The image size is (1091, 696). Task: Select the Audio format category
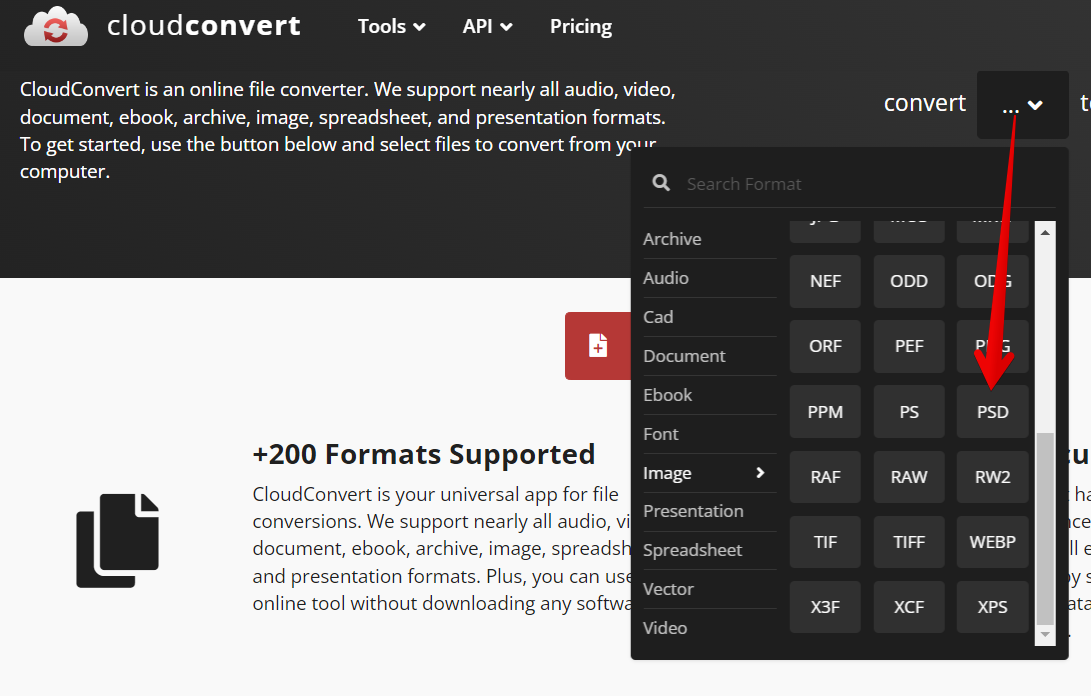[x=666, y=278]
